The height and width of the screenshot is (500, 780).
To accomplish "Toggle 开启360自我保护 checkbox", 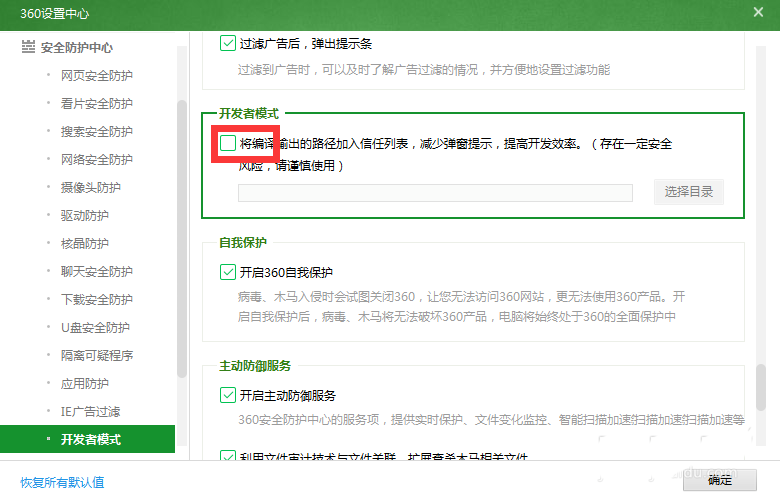I will pos(228,272).
